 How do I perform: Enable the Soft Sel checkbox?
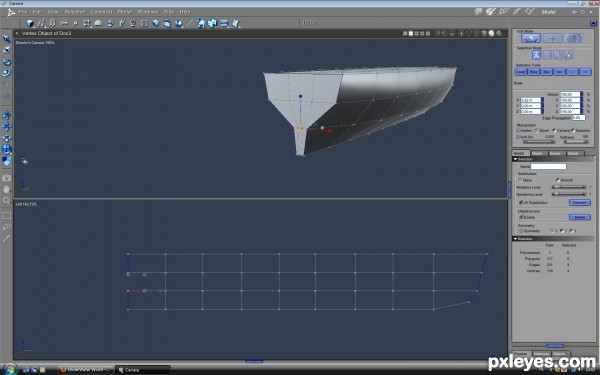click(518, 137)
